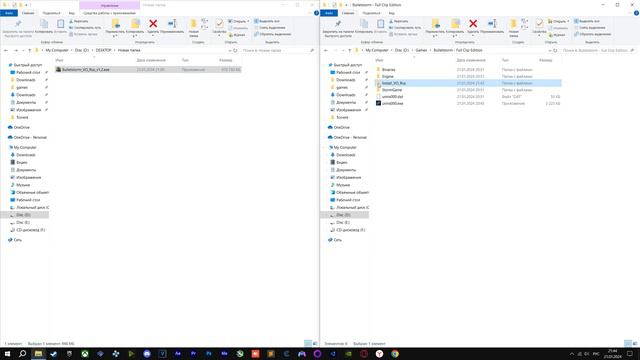Screen dimensions: 640x360
Task: Sort by Имя column in Bulletstorm window
Action: coord(380,60)
